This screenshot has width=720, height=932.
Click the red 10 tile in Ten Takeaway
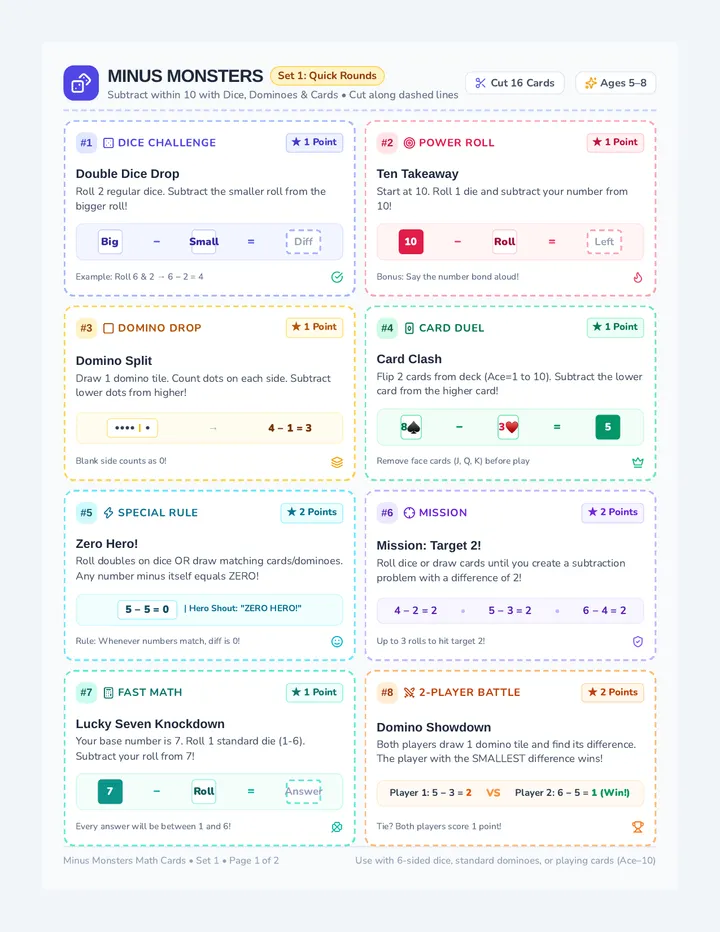(x=411, y=242)
